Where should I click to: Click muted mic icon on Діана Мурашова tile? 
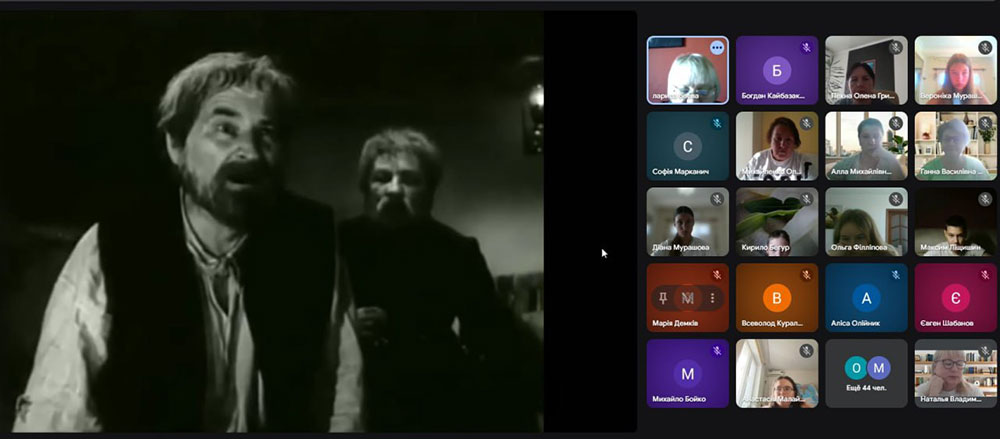[717, 199]
